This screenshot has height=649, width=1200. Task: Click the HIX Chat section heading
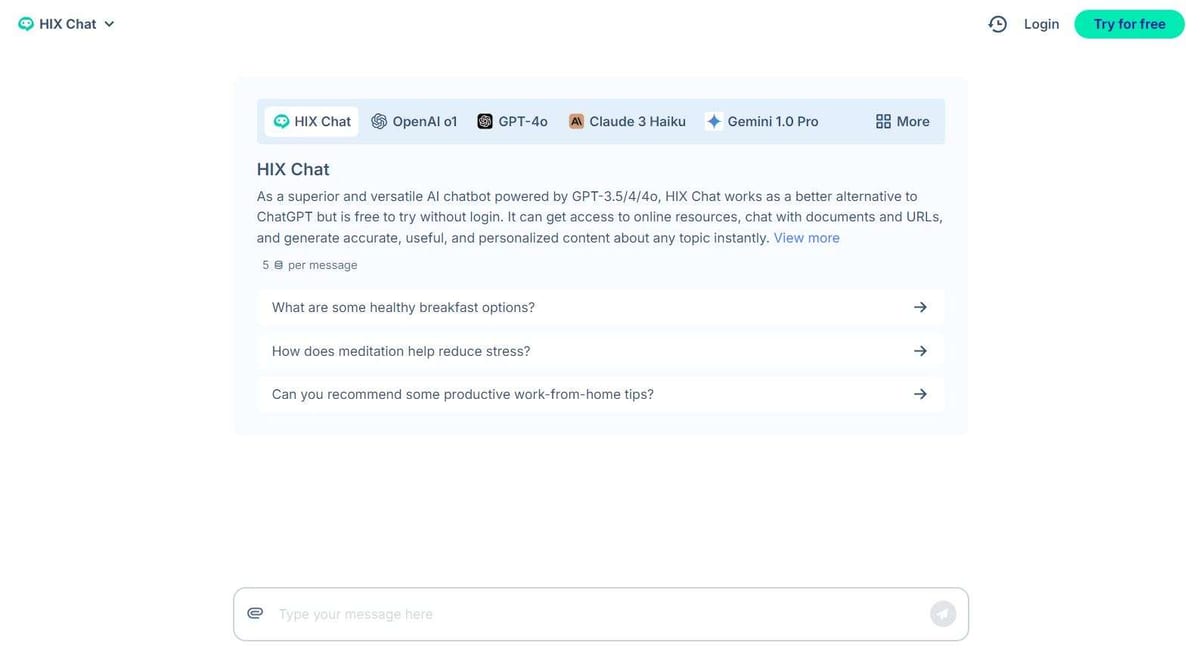293,170
